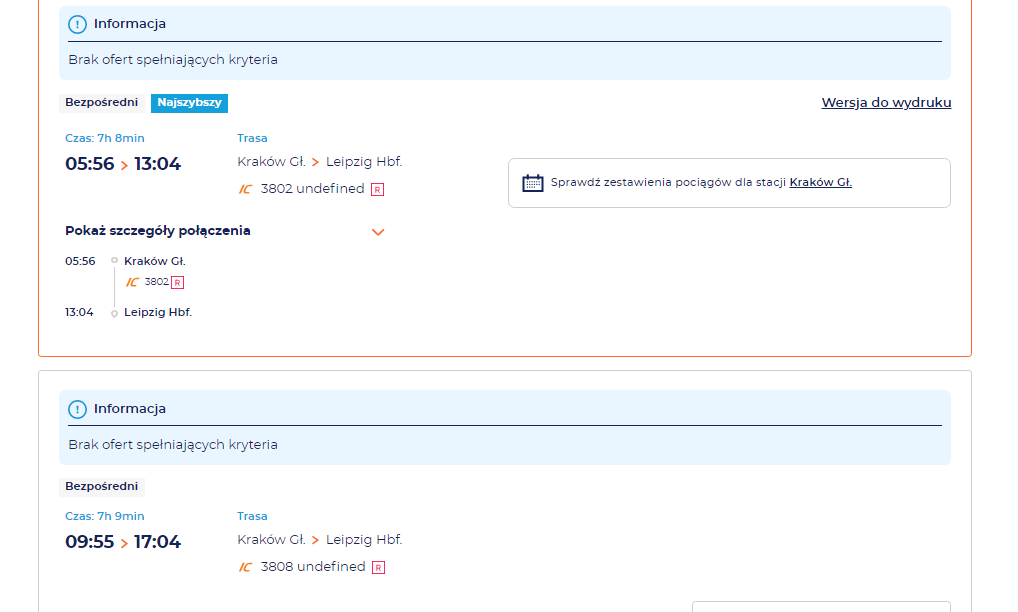Click IC logo beside 3802 undefined
Viewport: 1018px width, 612px height.
tap(245, 189)
